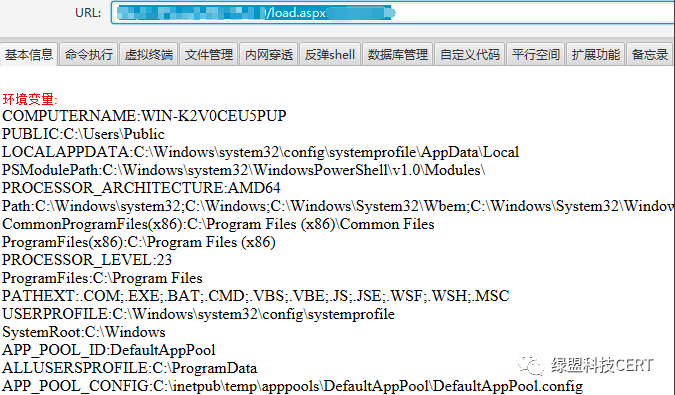Select the CommonProgramFiles(x86) line
675x395 pixels.
pos(218,224)
